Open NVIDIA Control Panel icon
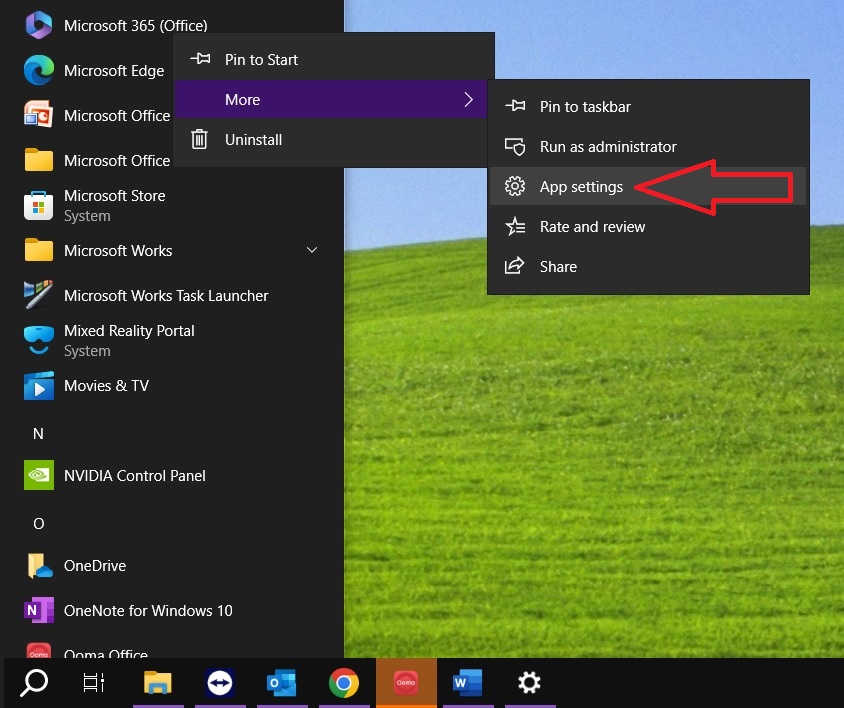The image size is (844, 708). click(39, 475)
